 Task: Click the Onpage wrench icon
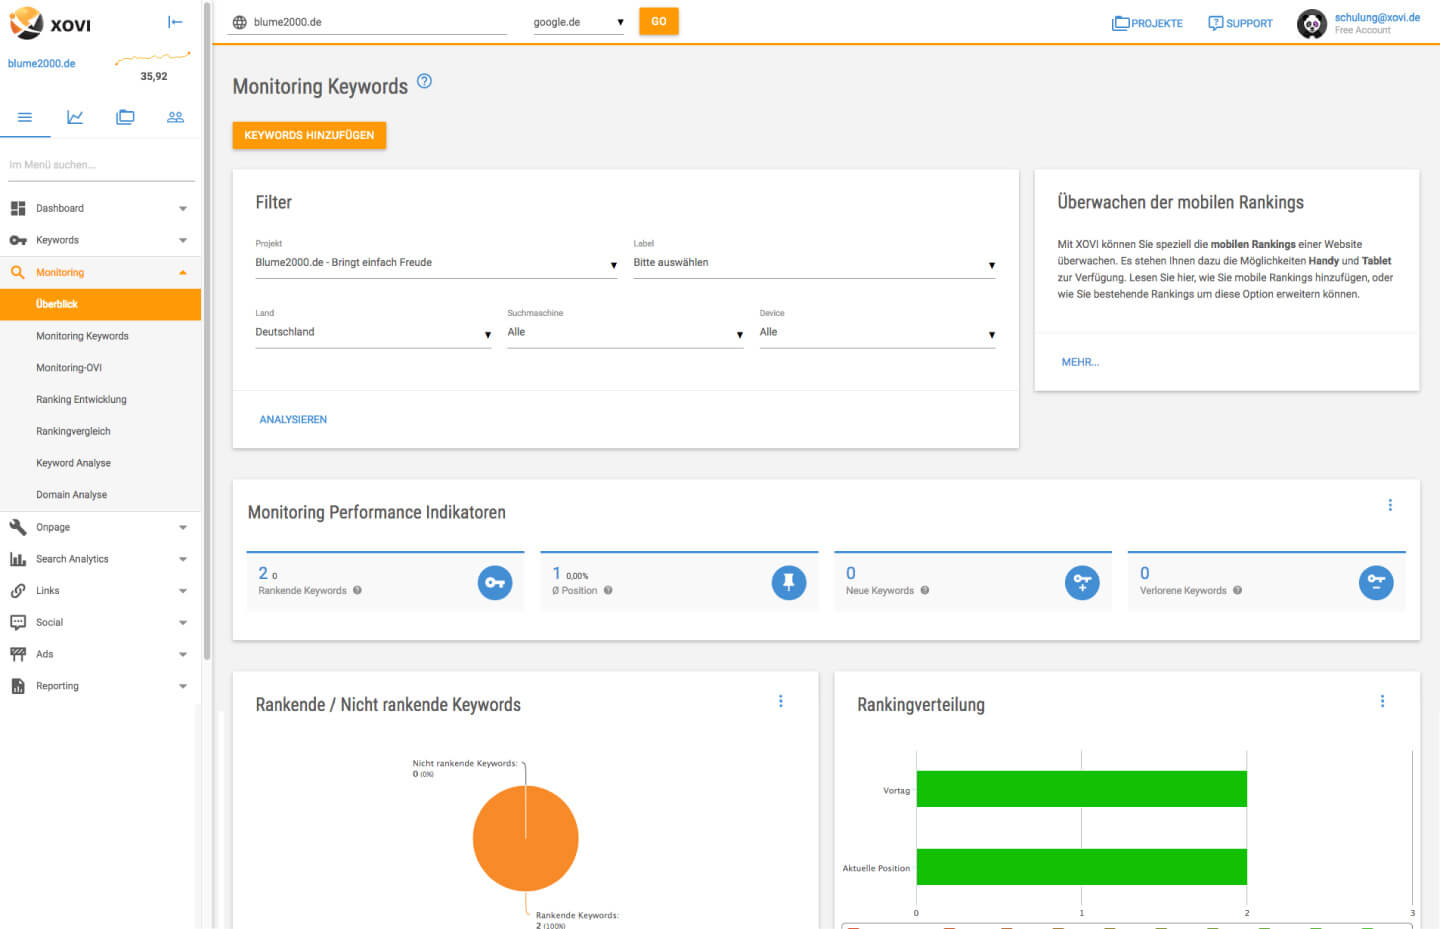[x=18, y=527]
